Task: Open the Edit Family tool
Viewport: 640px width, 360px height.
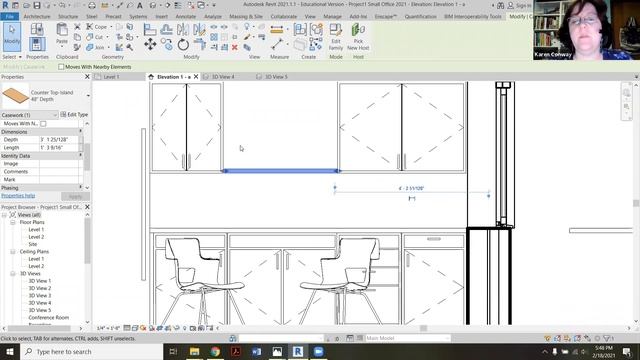Action: tap(336, 36)
